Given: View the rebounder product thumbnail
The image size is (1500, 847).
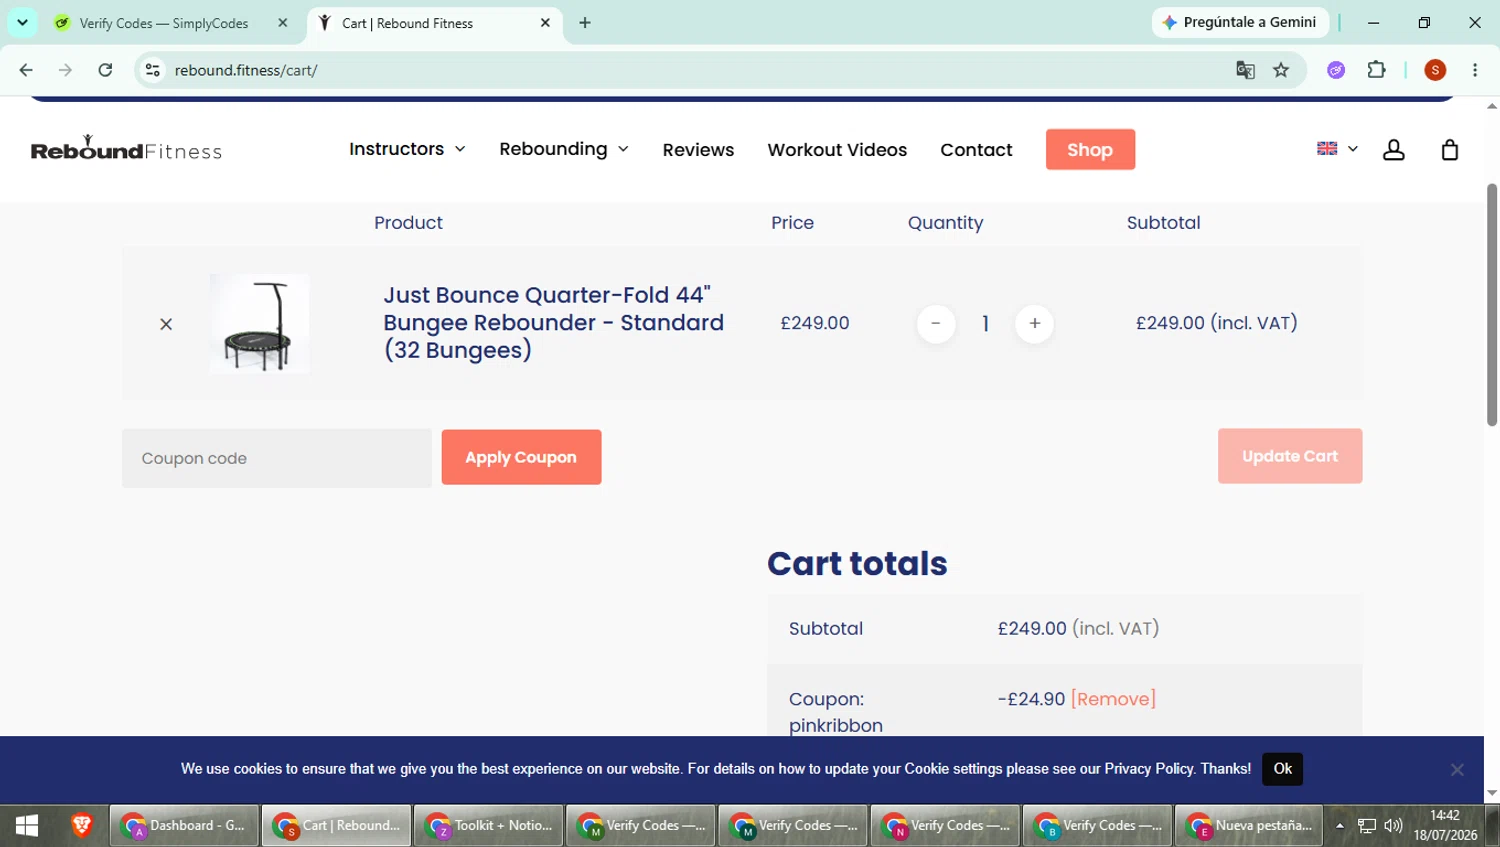Looking at the screenshot, I should click(x=259, y=324).
